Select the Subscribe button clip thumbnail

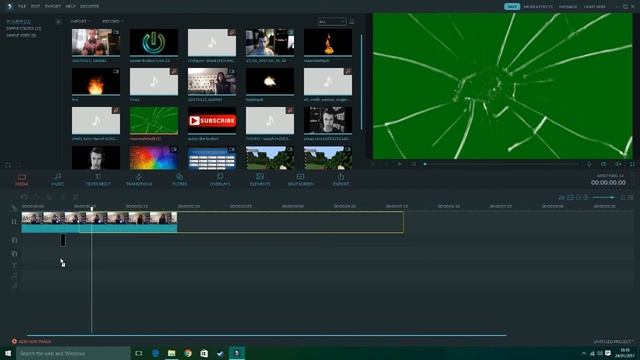[212, 120]
